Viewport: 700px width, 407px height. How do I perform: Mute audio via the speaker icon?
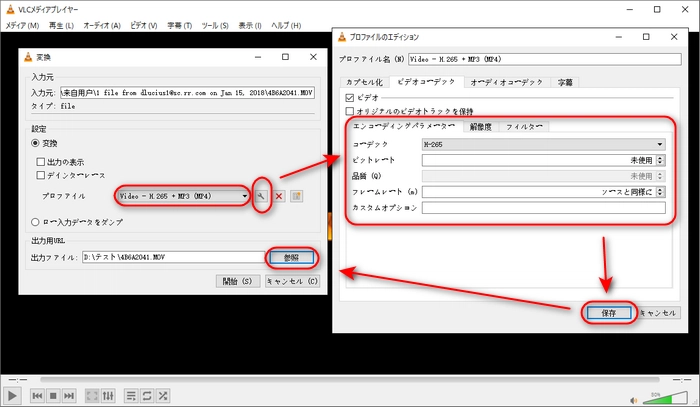click(x=632, y=396)
